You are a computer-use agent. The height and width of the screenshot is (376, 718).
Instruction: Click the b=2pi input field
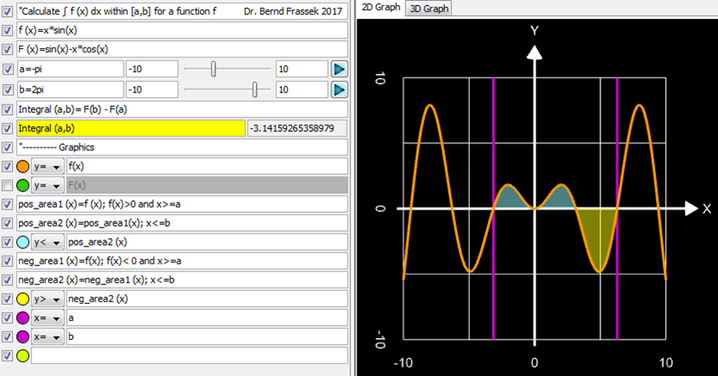pos(70,90)
